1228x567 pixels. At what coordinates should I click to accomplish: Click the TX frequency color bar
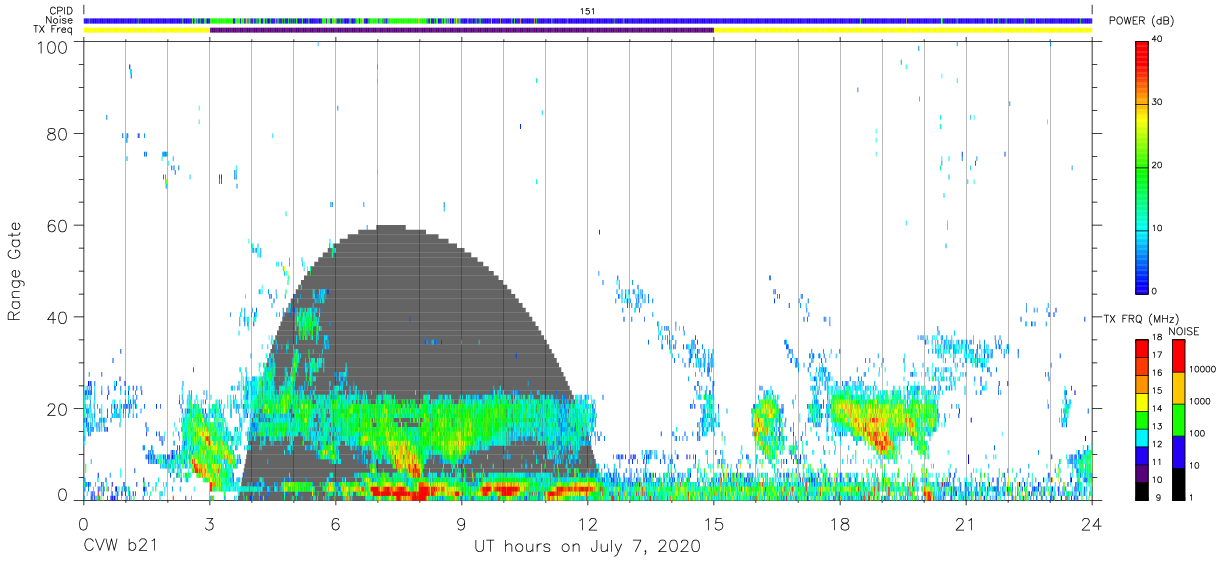point(1140,419)
